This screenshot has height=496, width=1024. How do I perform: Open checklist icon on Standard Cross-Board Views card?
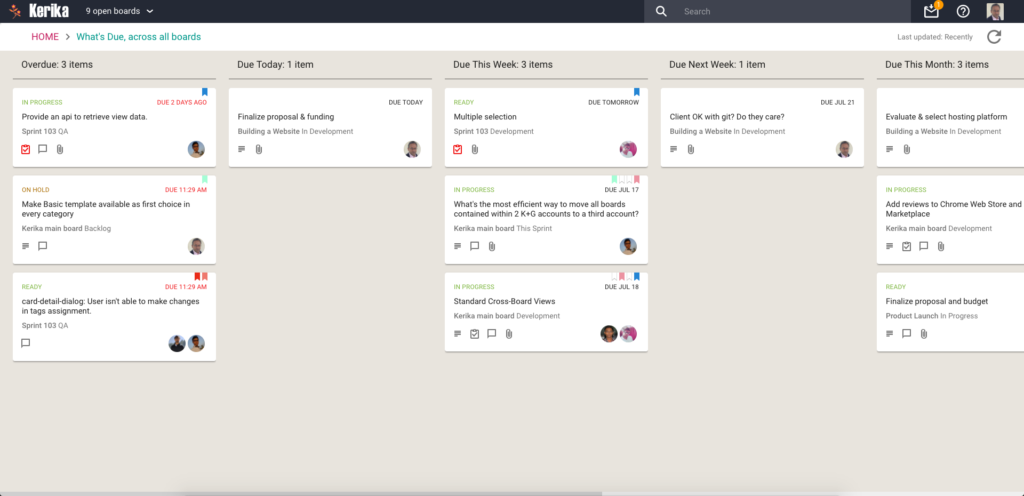[475, 333]
